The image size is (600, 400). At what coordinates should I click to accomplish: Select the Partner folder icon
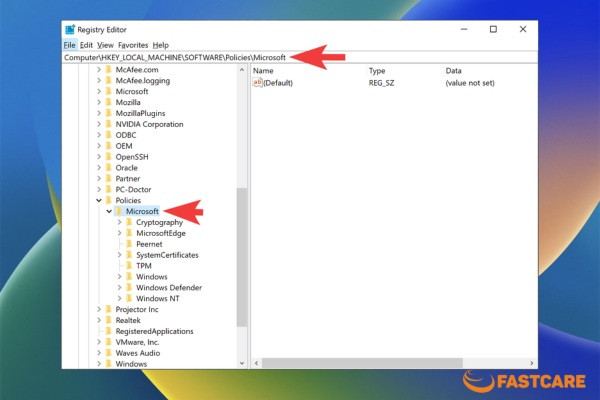109,178
